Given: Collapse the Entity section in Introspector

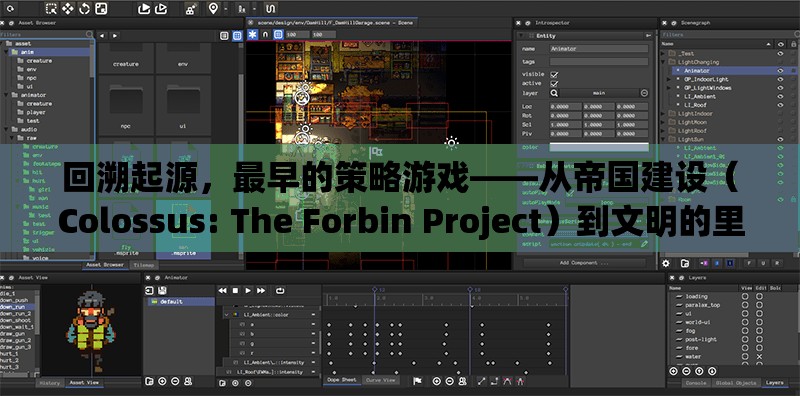Looking at the screenshot, I should tap(521, 36).
